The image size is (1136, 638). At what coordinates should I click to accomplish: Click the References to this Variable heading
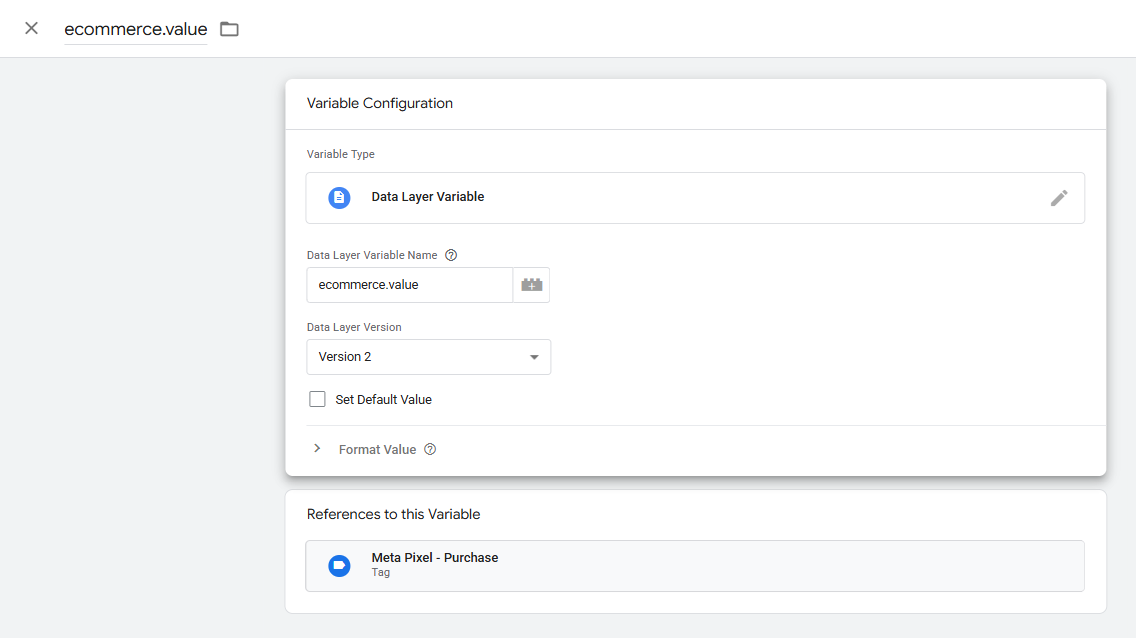(394, 514)
